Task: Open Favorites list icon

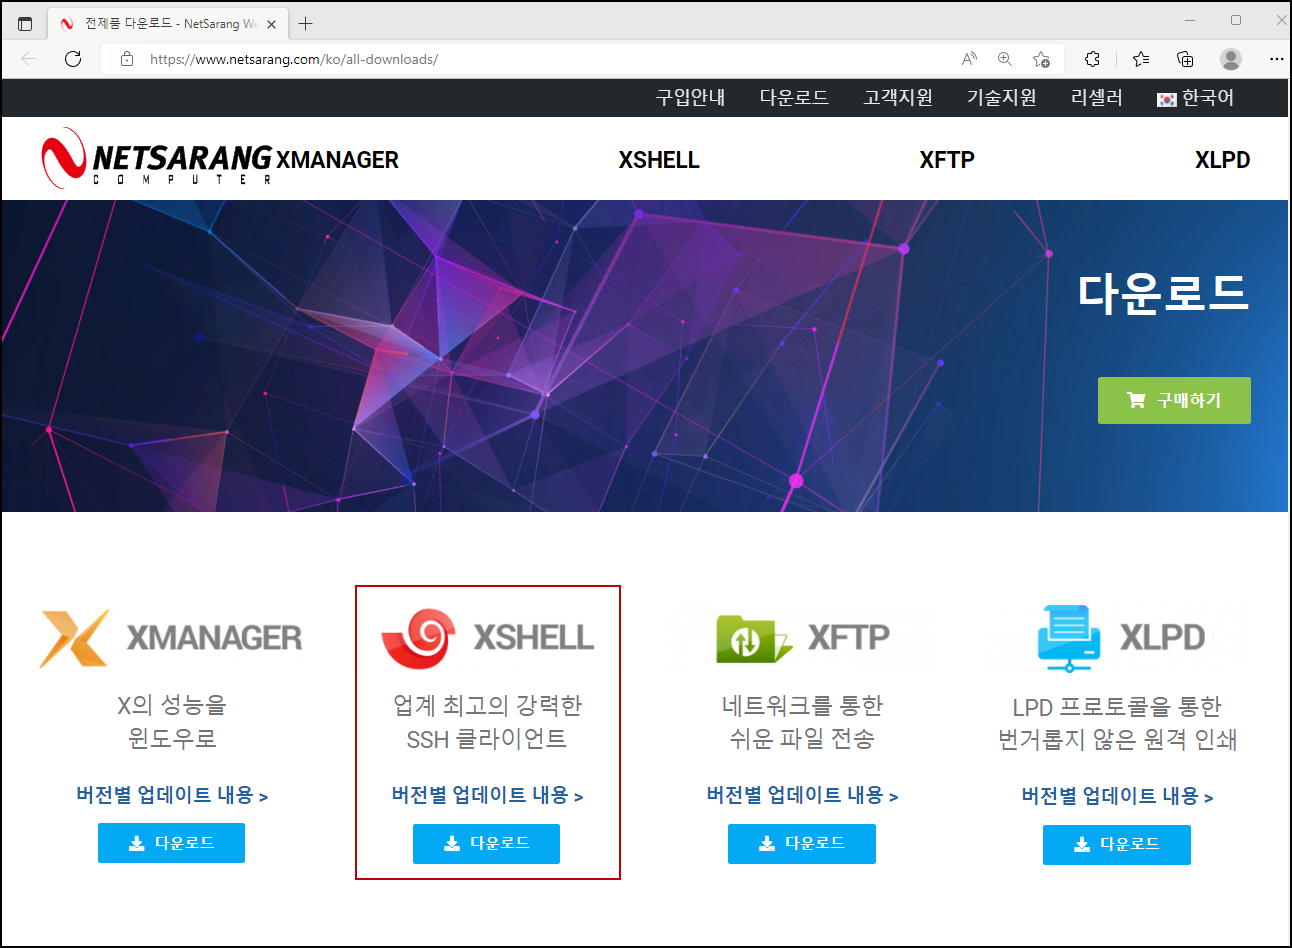Action: tap(1141, 59)
